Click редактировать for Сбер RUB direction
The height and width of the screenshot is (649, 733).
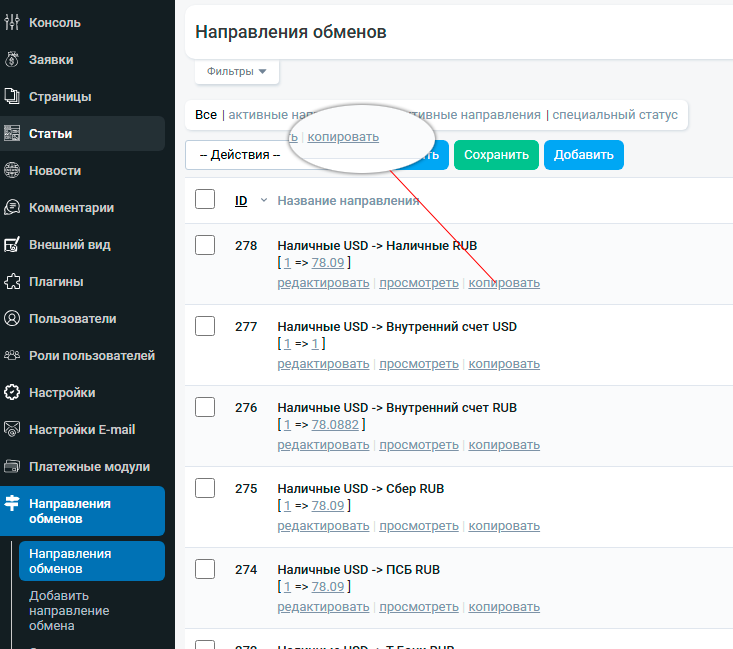[323, 526]
